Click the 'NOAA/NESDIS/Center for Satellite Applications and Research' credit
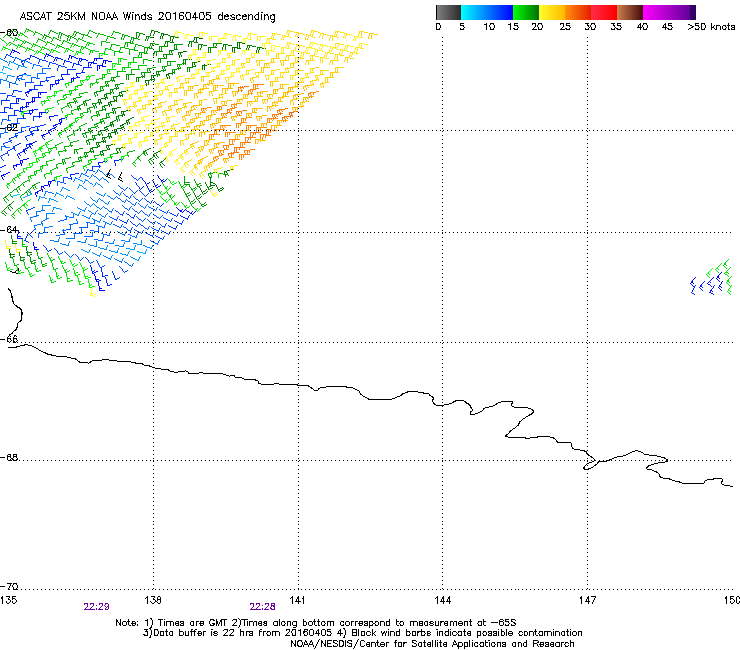Viewport: 740px width, 650px height. click(432, 644)
